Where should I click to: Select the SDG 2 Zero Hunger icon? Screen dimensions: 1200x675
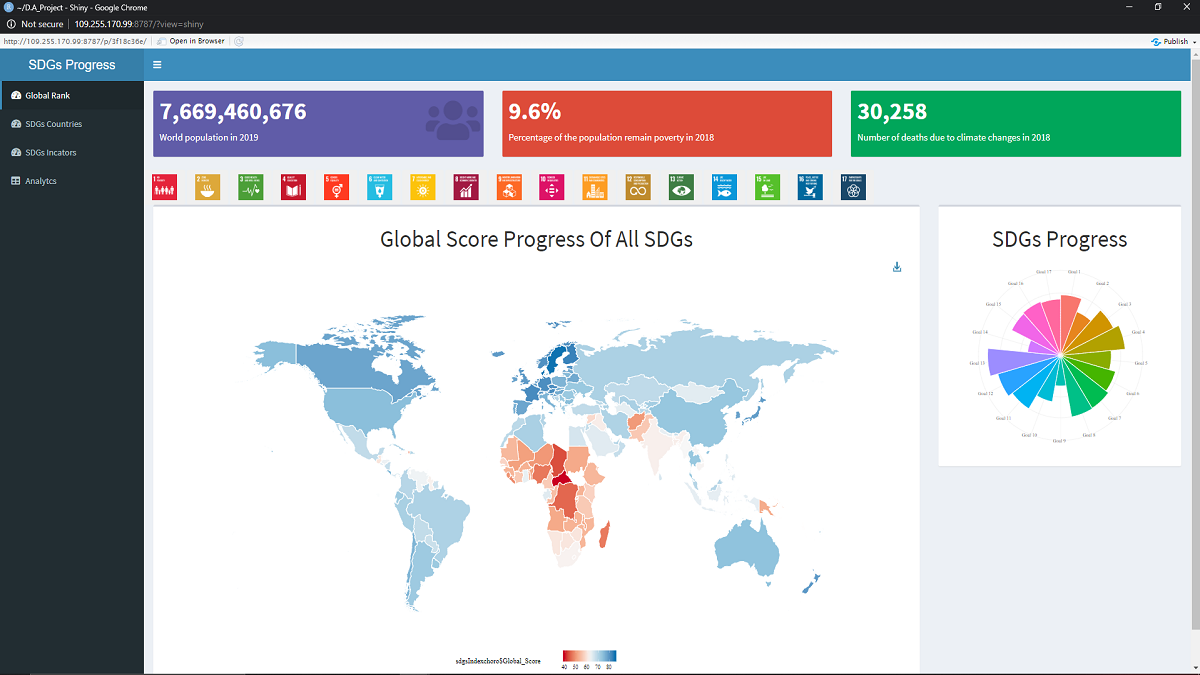[207, 187]
